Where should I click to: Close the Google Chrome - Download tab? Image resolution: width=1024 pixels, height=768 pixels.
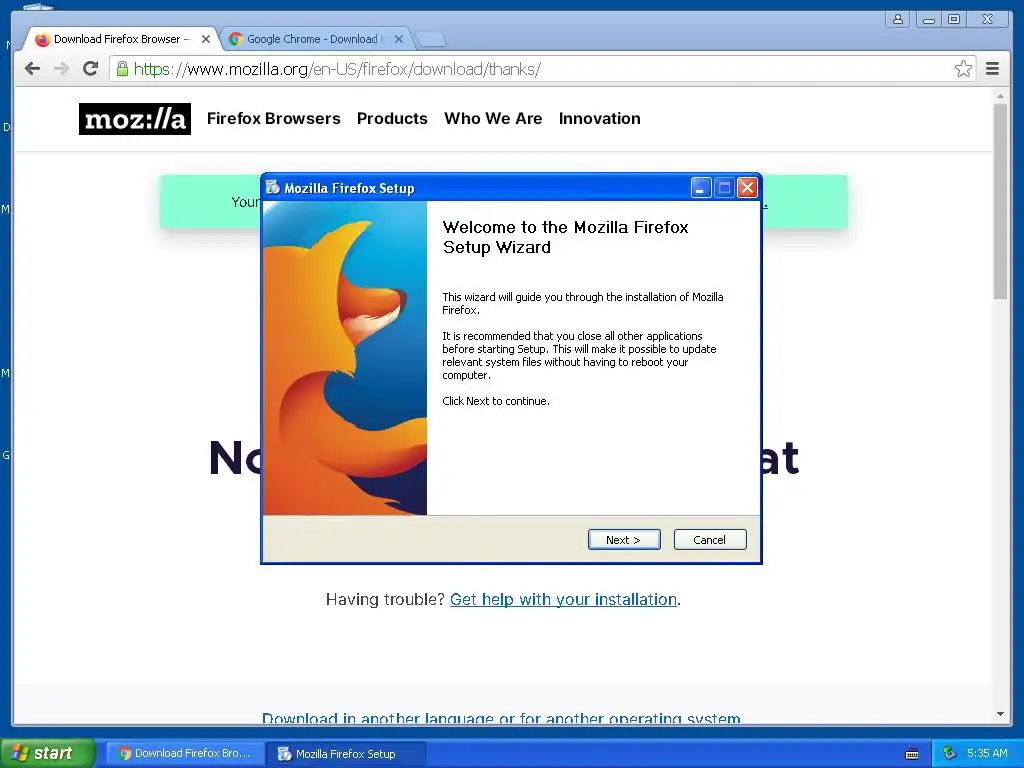pos(399,39)
